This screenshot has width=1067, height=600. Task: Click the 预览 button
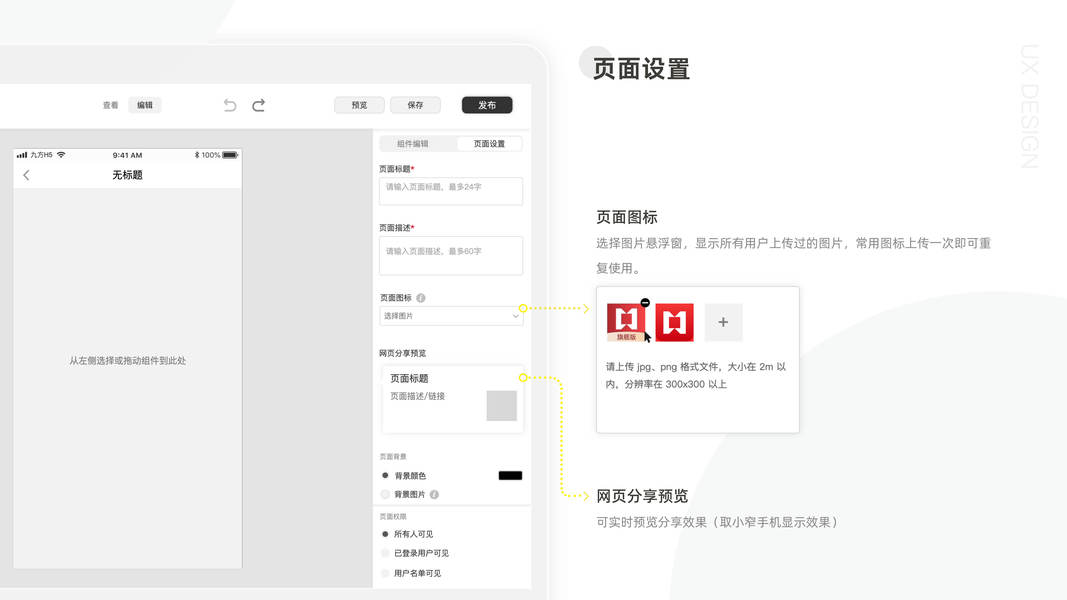[x=359, y=105]
